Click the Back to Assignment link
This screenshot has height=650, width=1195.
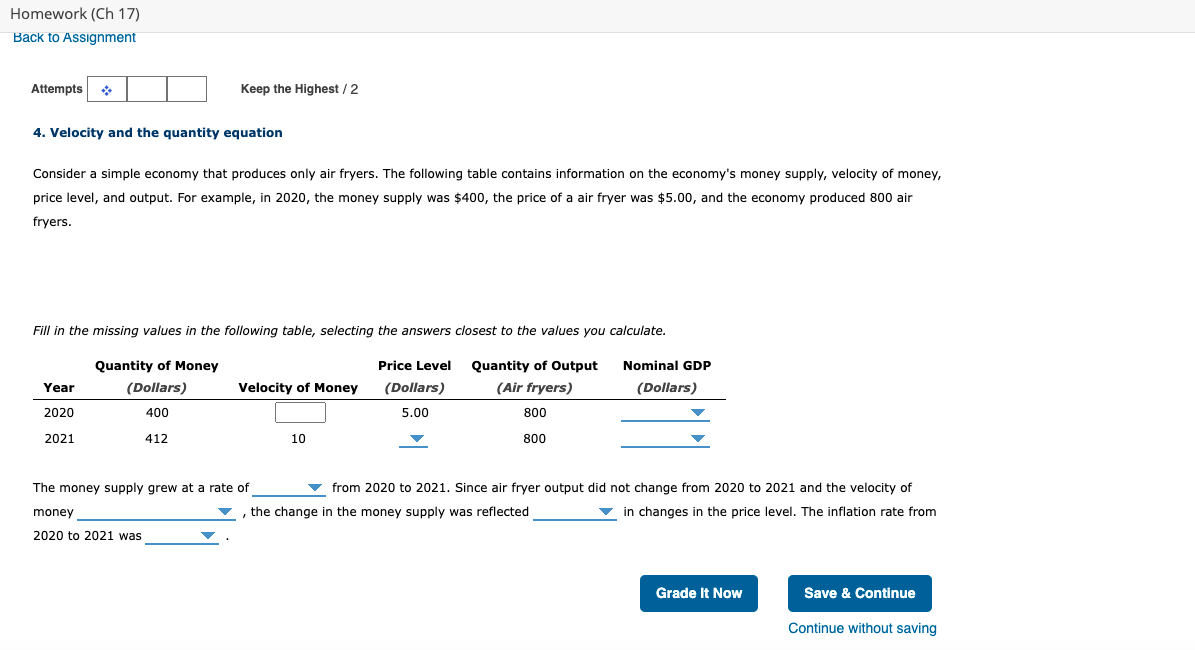coord(74,37)
